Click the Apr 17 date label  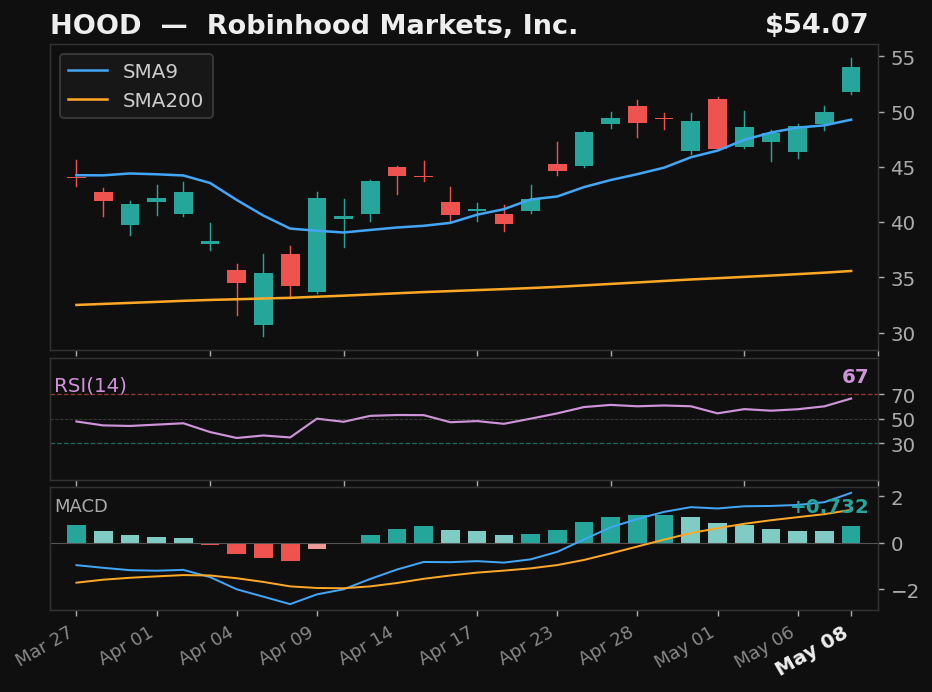click(x=448, y=644)
